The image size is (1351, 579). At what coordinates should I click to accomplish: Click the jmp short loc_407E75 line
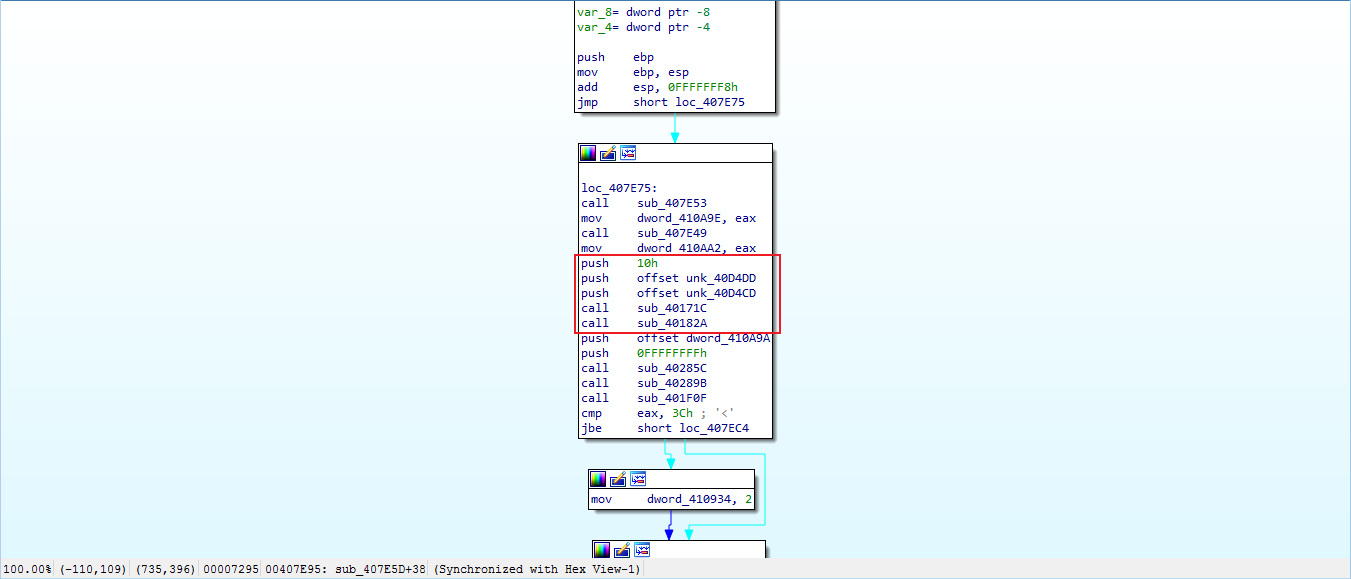pos(661,102)
